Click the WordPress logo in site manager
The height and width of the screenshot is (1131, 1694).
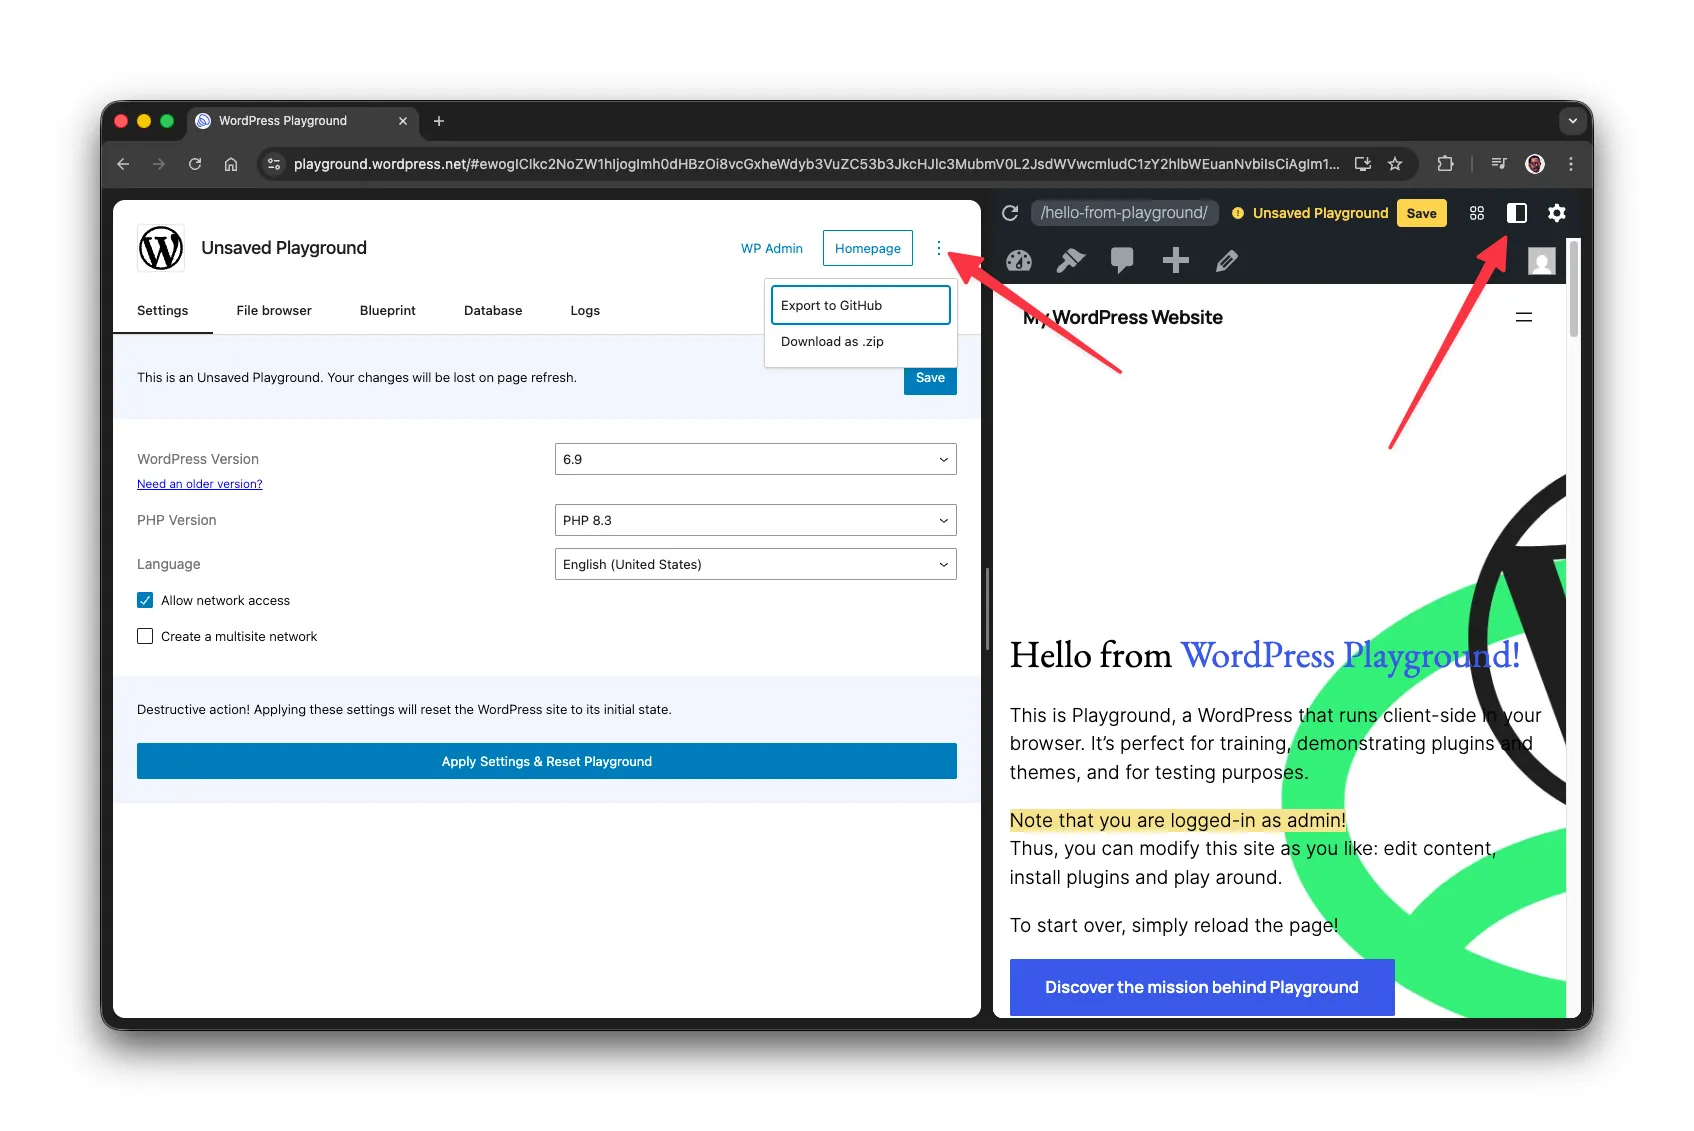pyautogui.click(x=161, y=248)
